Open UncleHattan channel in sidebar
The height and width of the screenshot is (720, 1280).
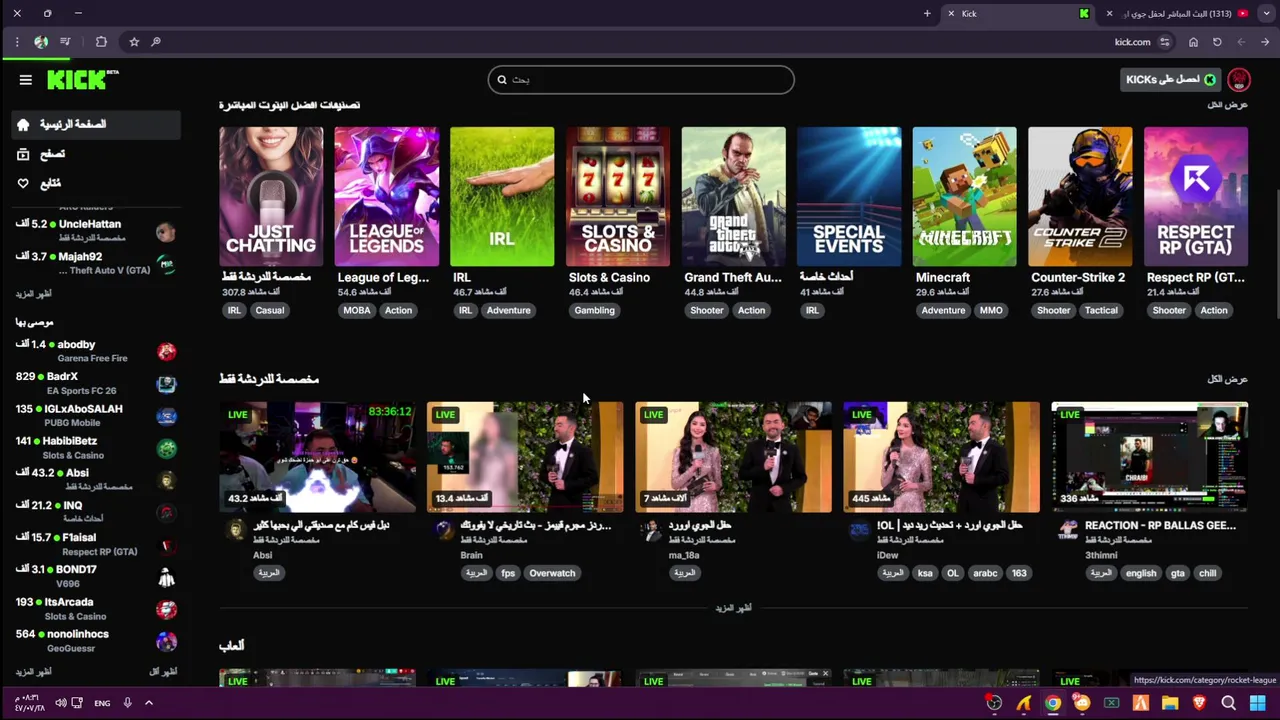click(x=97, y=231)
